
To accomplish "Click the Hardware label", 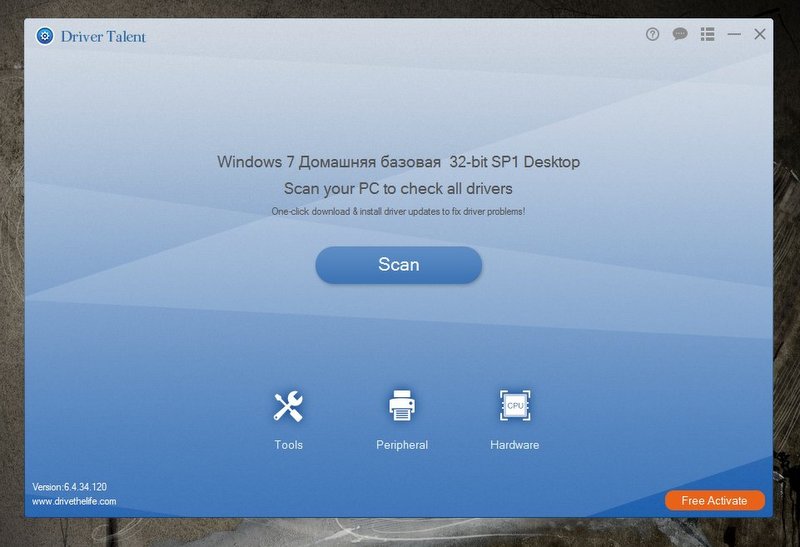I will (x=514, y=445).
